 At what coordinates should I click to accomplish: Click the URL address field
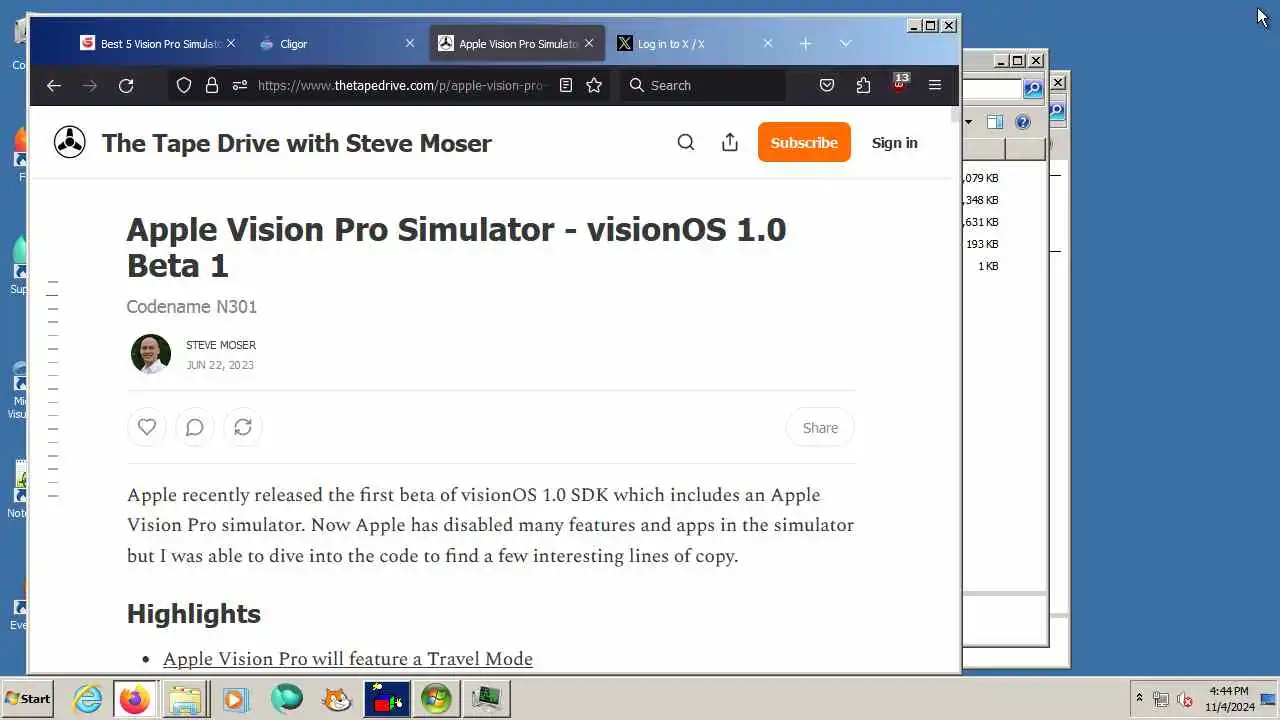[403, 86]
